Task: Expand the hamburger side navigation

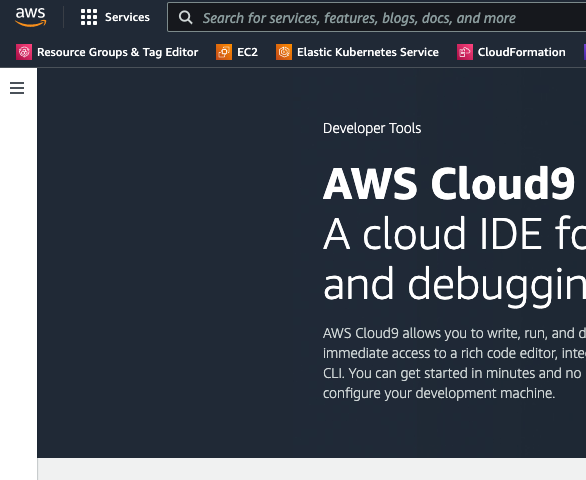Action: [17, 88]
